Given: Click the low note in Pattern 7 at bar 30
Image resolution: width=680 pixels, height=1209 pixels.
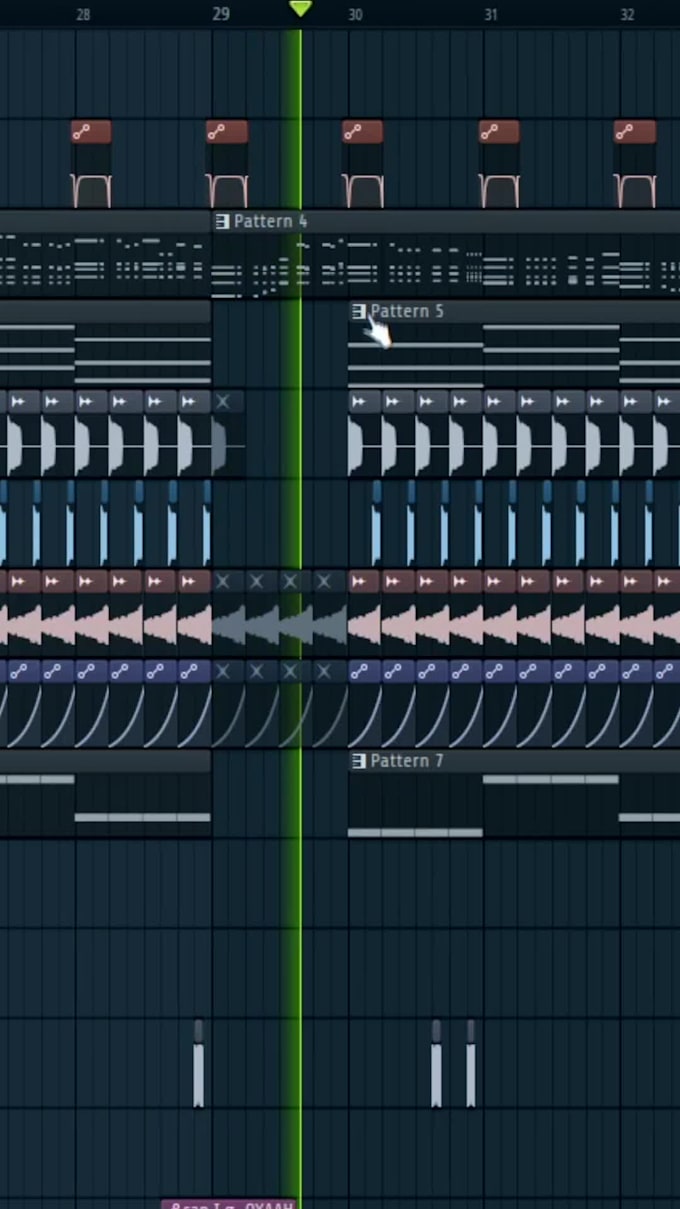Looking at the screenshot, I should (415, 832).
